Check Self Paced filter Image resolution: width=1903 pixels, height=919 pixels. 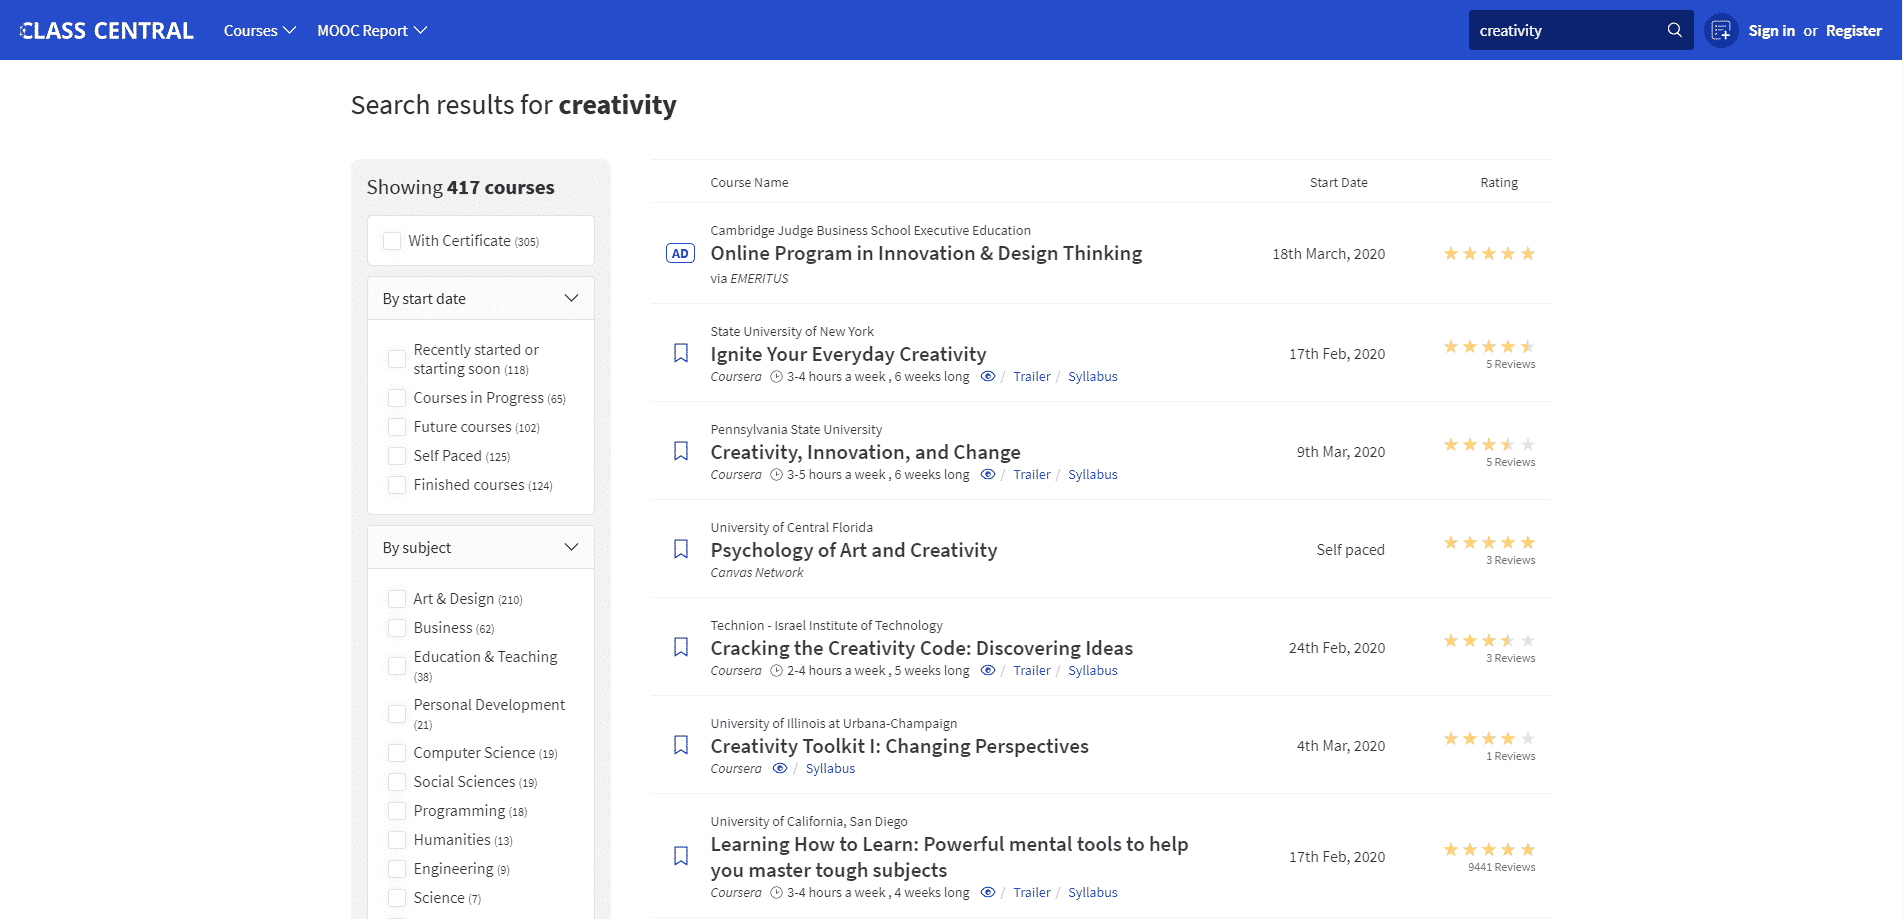pyautogui.click(x=397, y=456)
